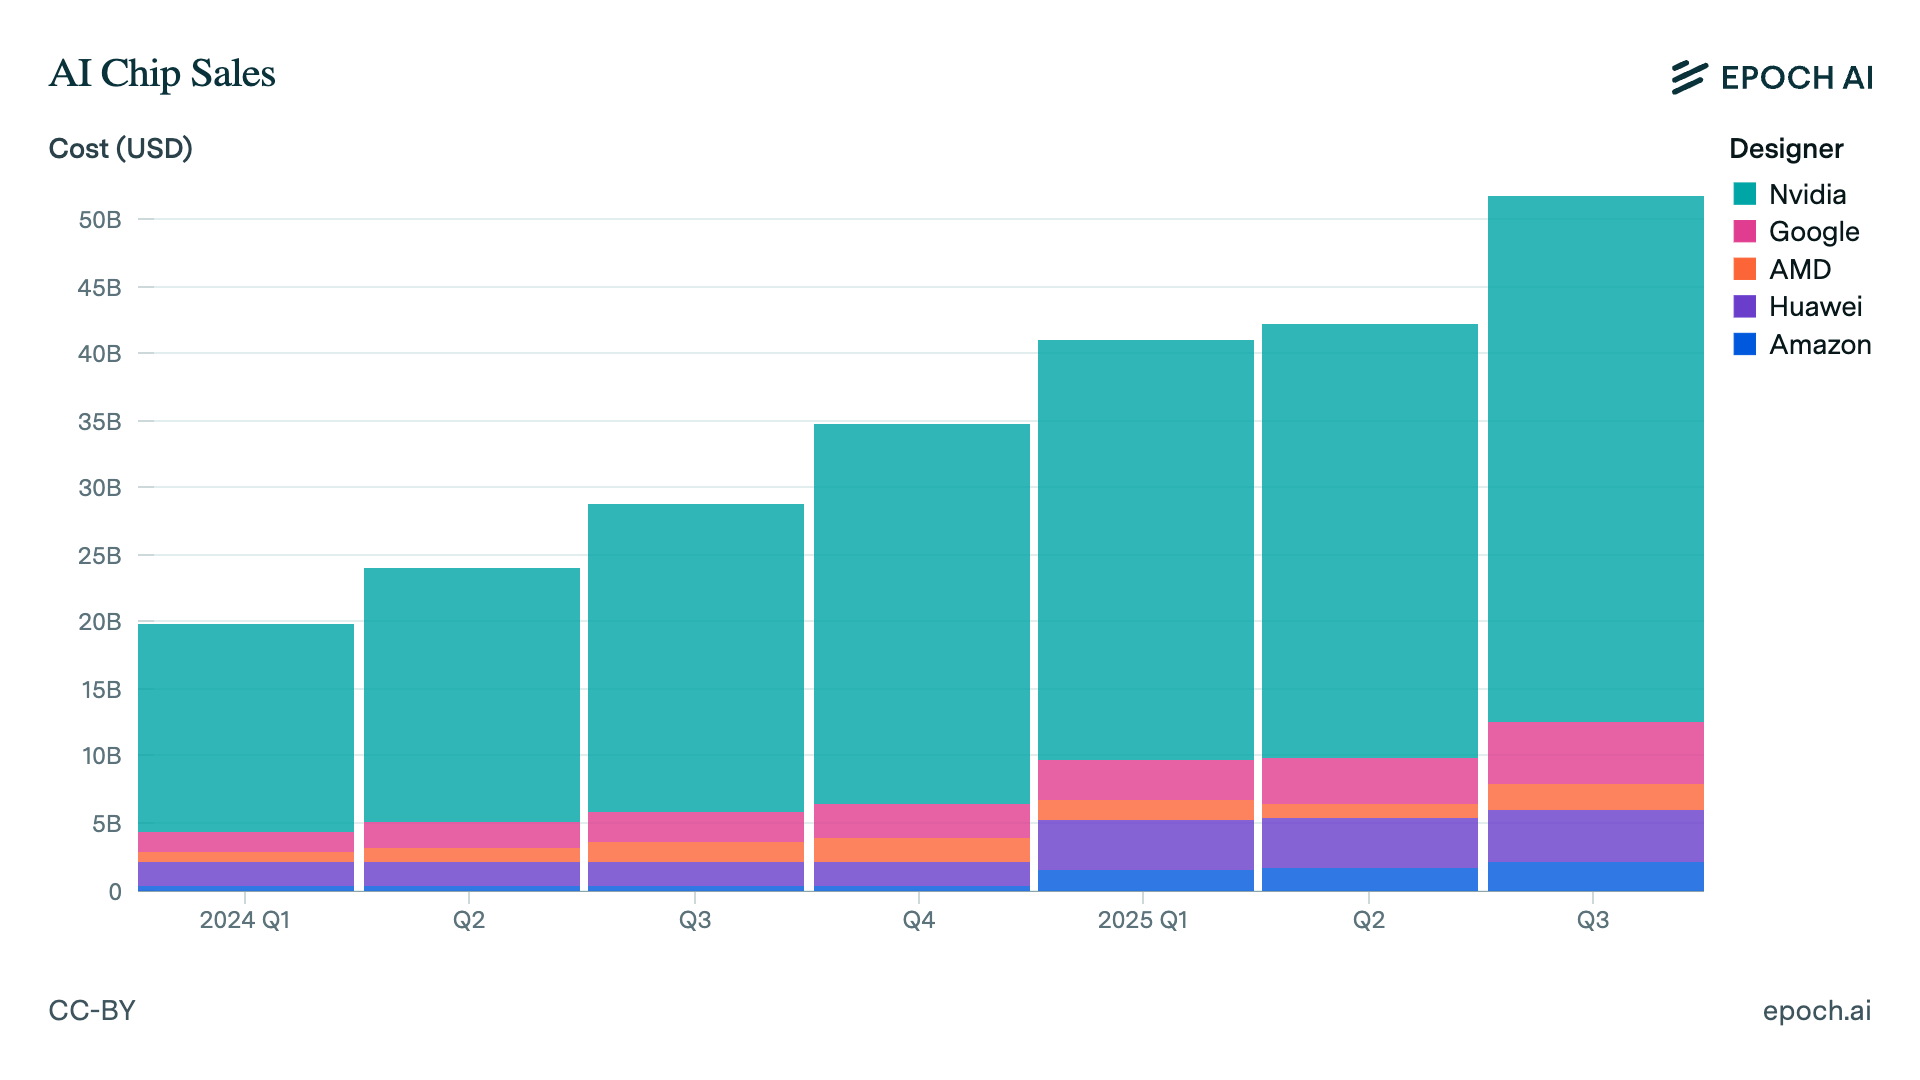Click the Google pink legend swatch
This screenshot has width=1920, height=1080.
(1745, 231)
